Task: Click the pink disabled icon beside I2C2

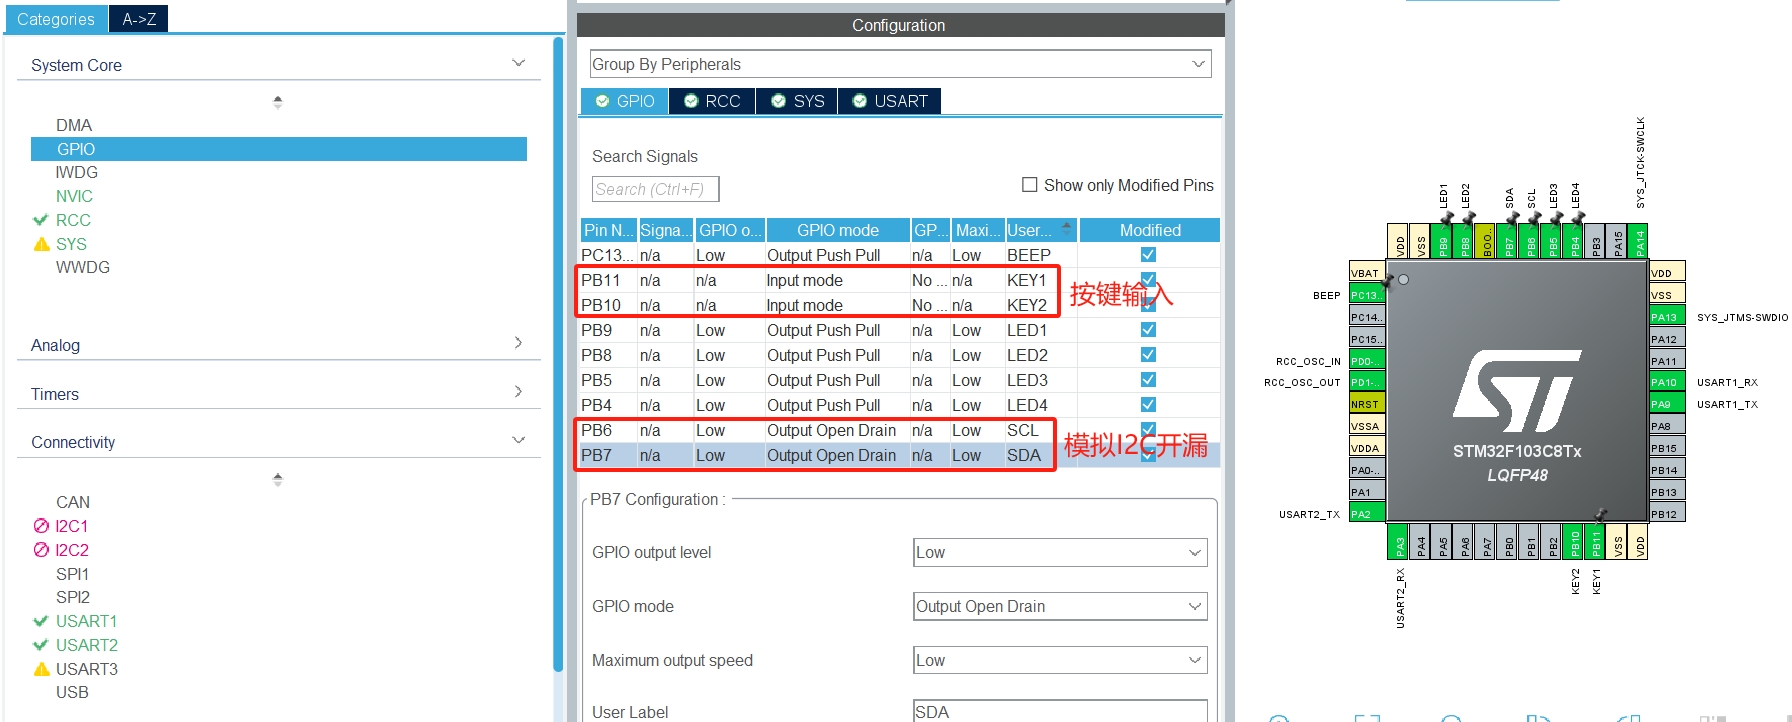Action: click(41, 550)
